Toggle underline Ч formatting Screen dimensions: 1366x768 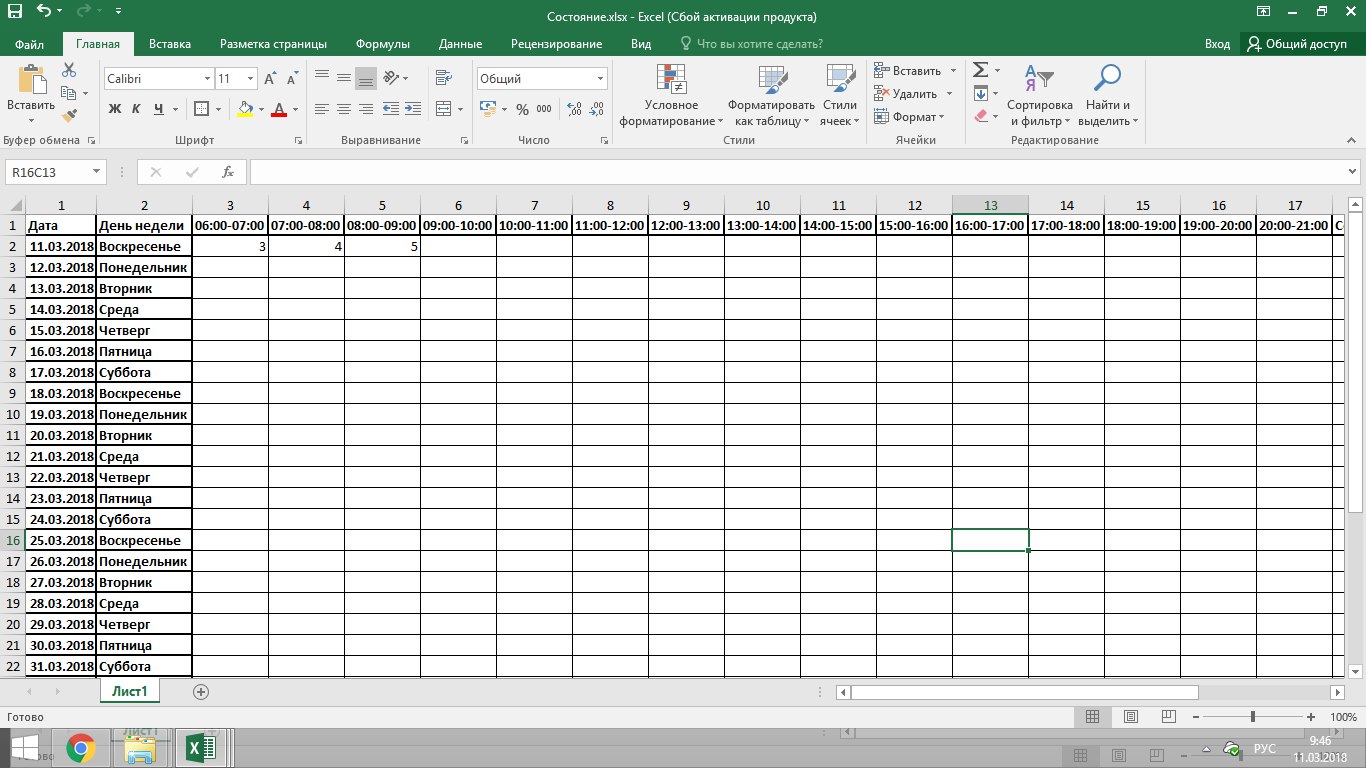pos(159,109)
